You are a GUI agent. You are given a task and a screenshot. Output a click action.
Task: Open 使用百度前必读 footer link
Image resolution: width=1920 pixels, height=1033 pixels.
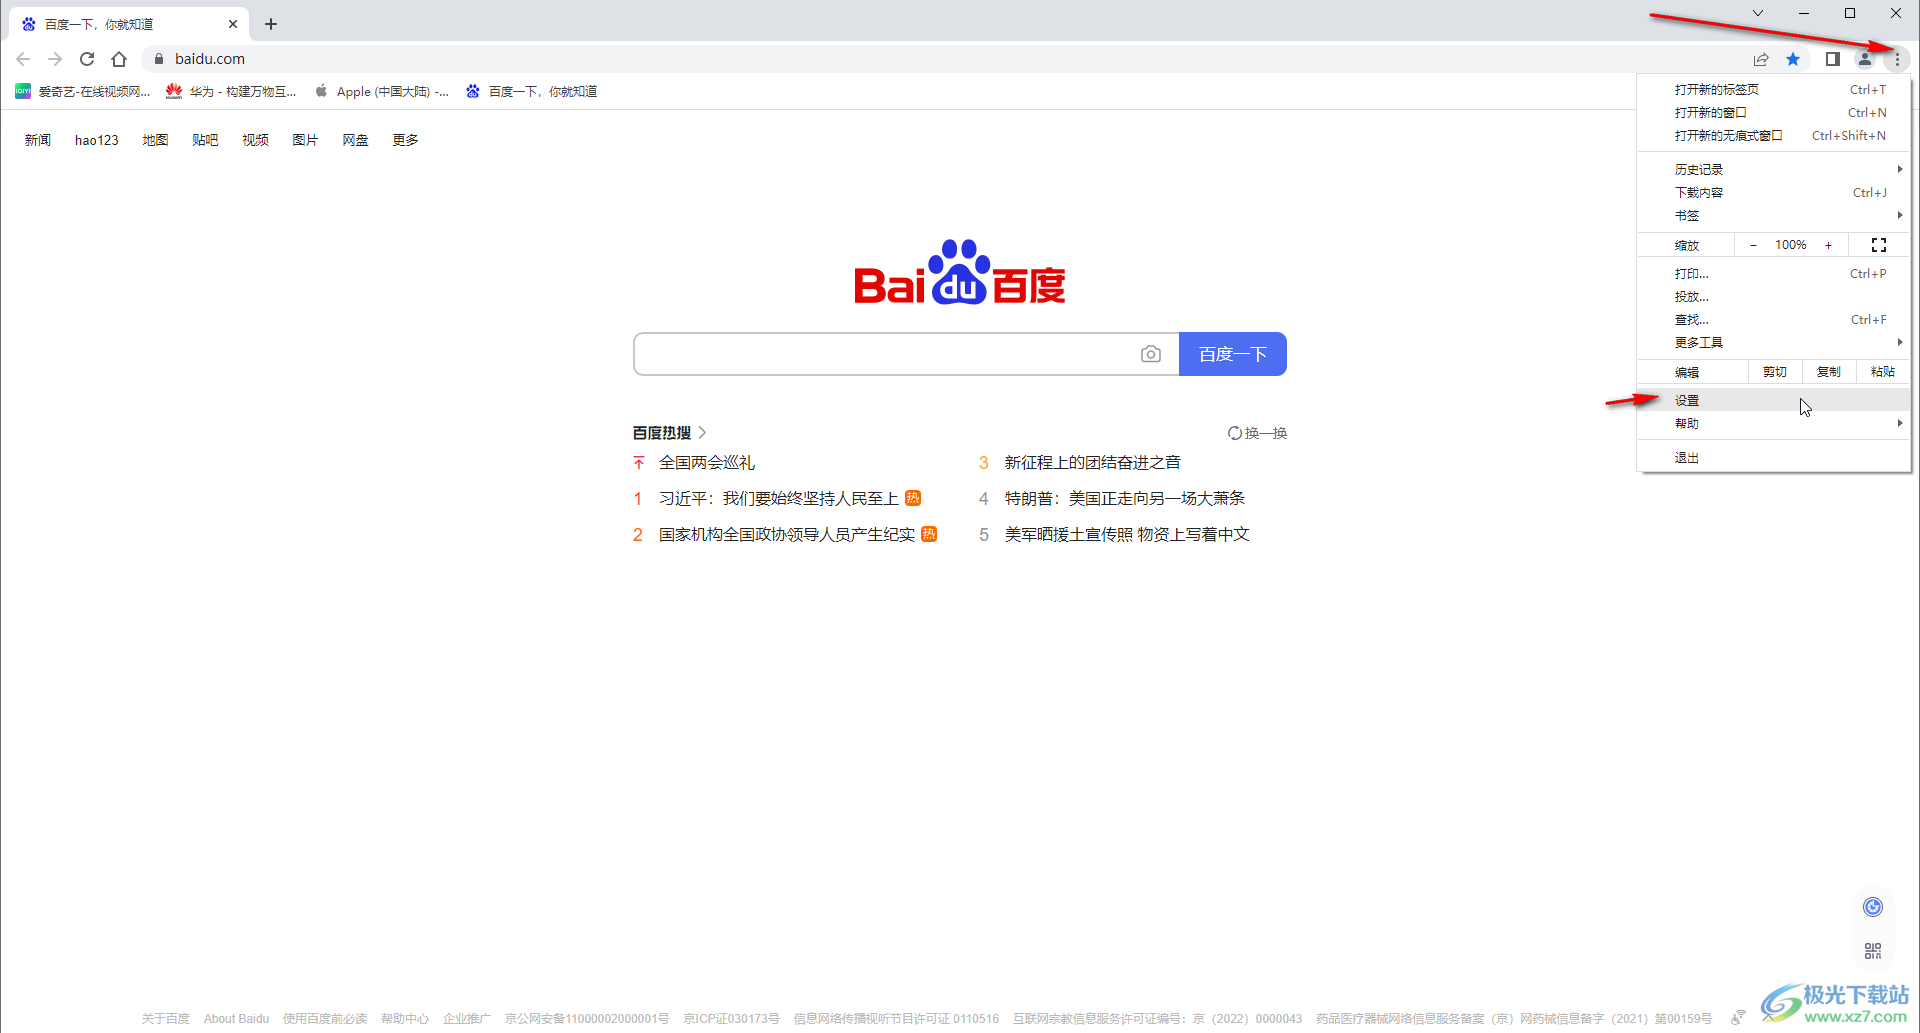(x=325, y=1019)
